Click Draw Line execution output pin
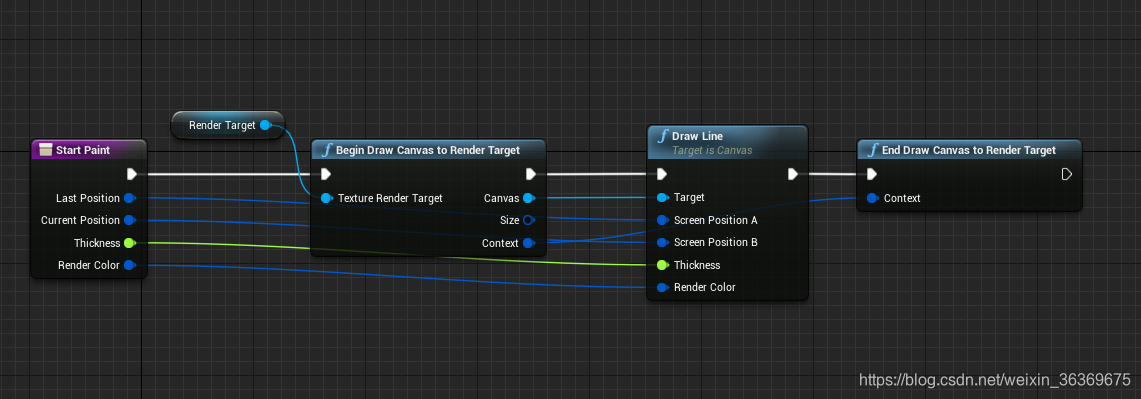Viewport: 1141px width, 399px height. point(793,174)
